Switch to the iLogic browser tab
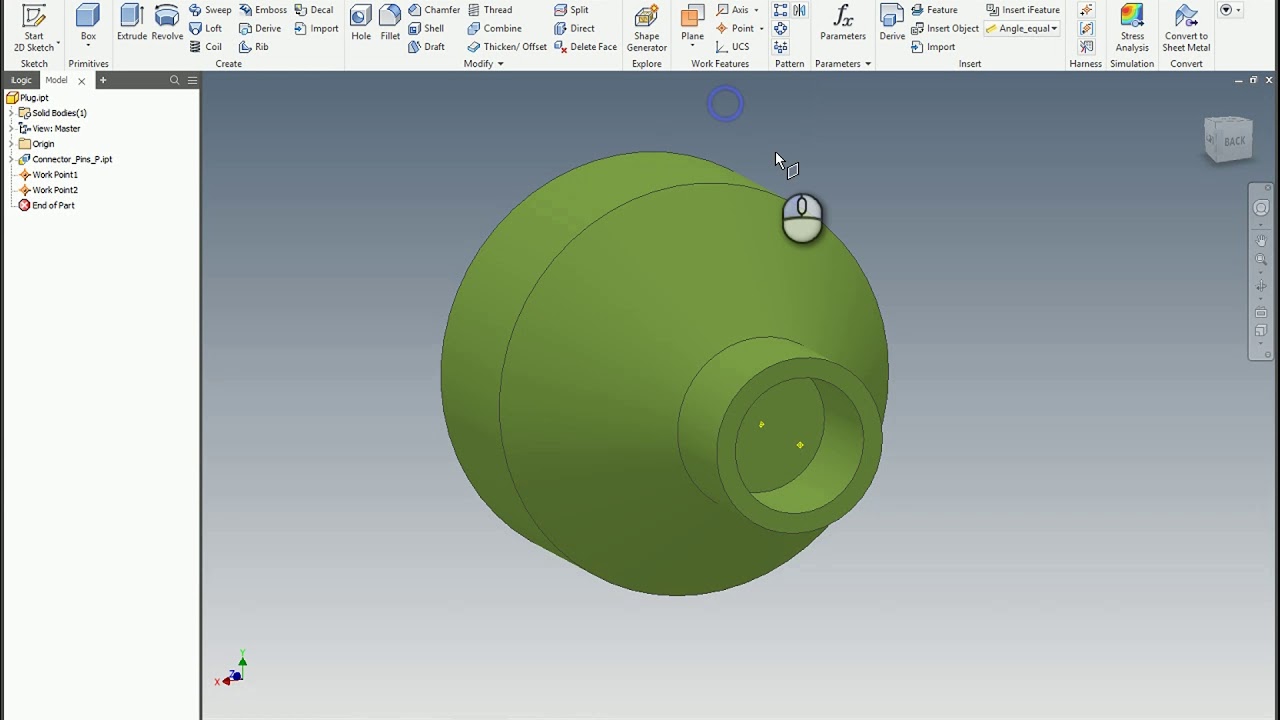1280x720 pixels. point(21,80)
